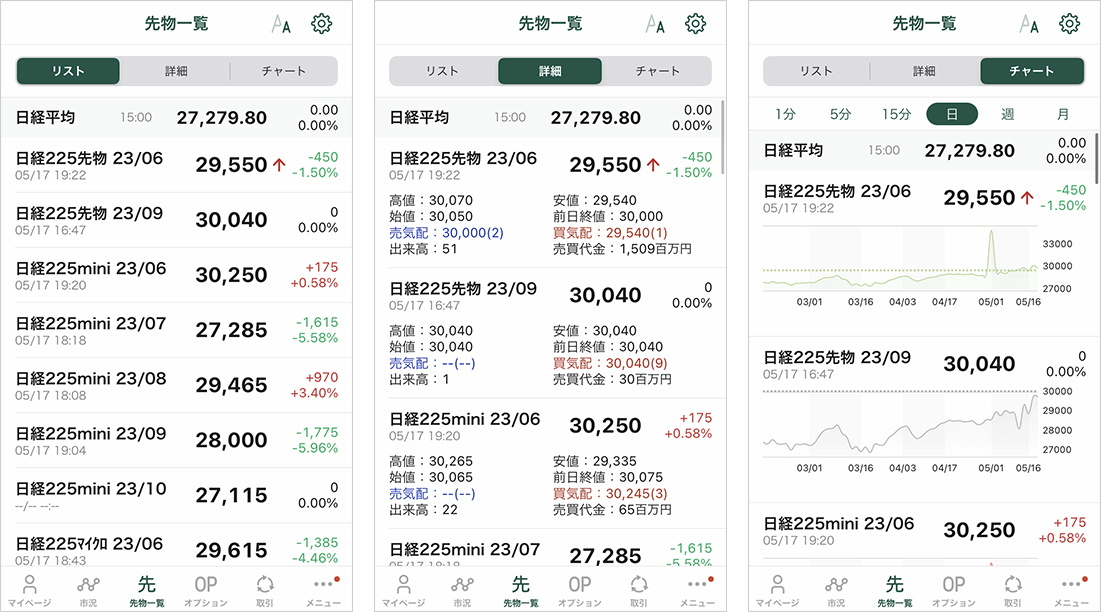Tap font size icon in right screen
This screenshot has height=612, width=1101.
(x=1029, y=25)
